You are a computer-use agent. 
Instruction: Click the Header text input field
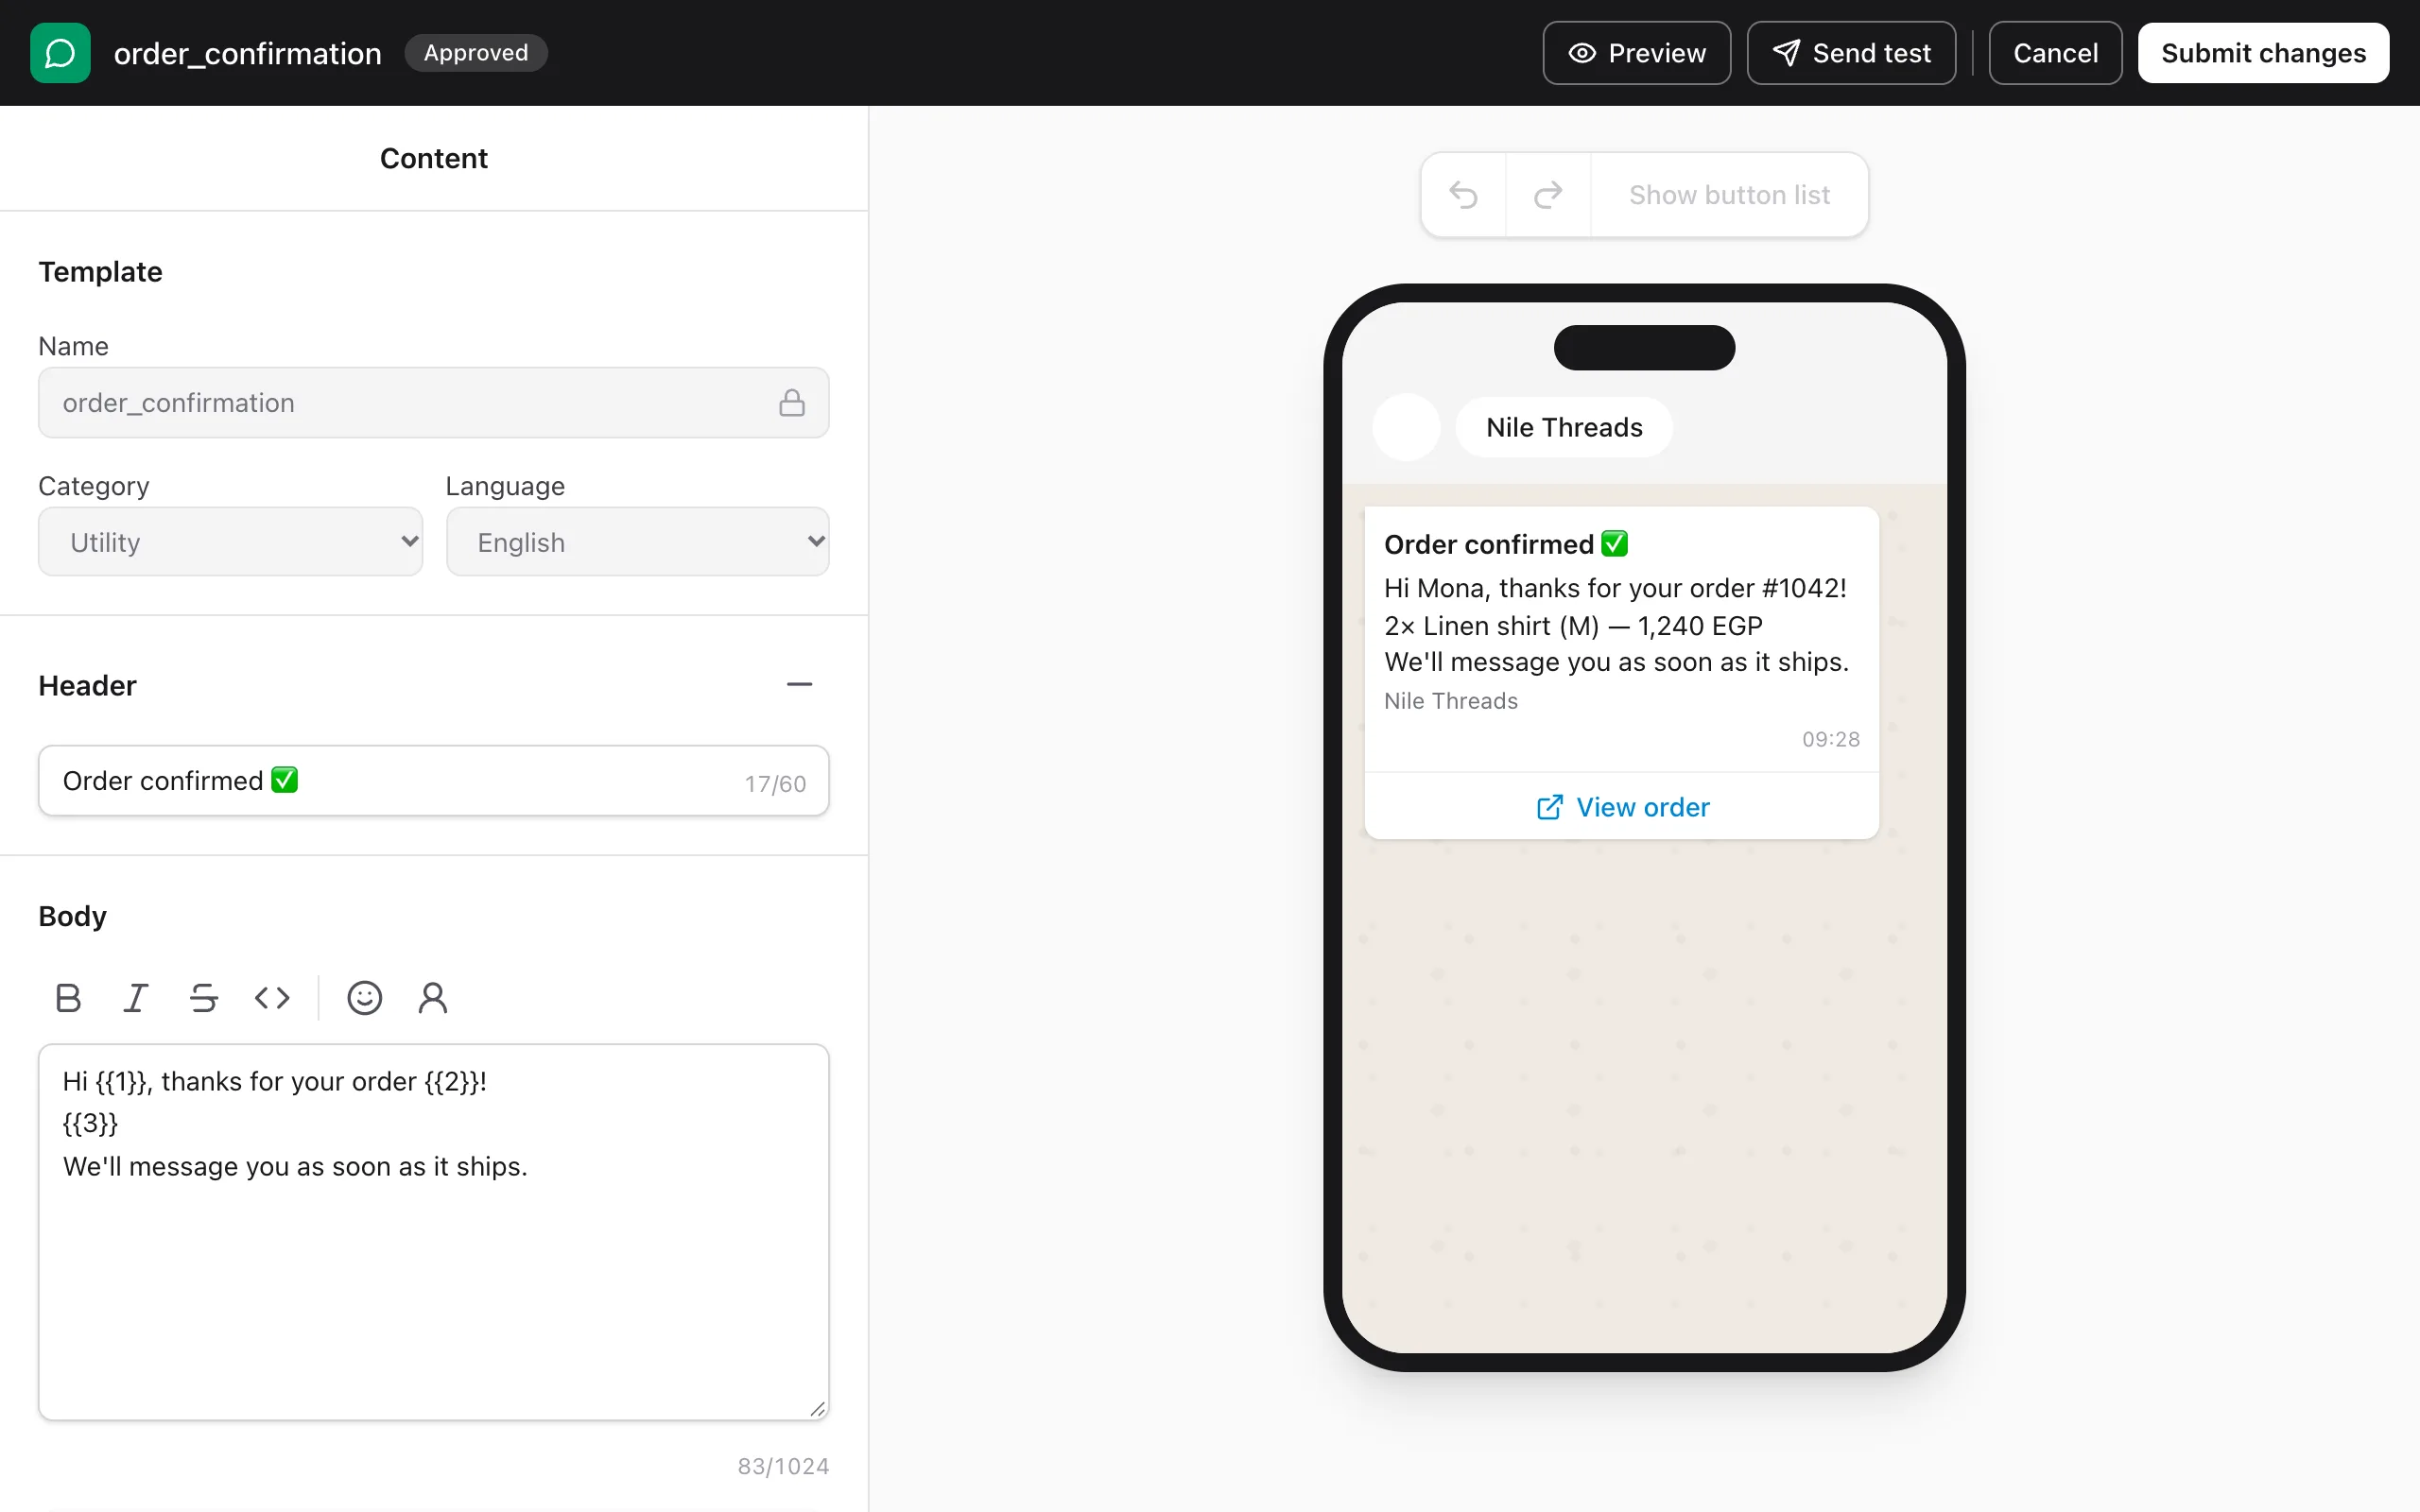point(434,781)
